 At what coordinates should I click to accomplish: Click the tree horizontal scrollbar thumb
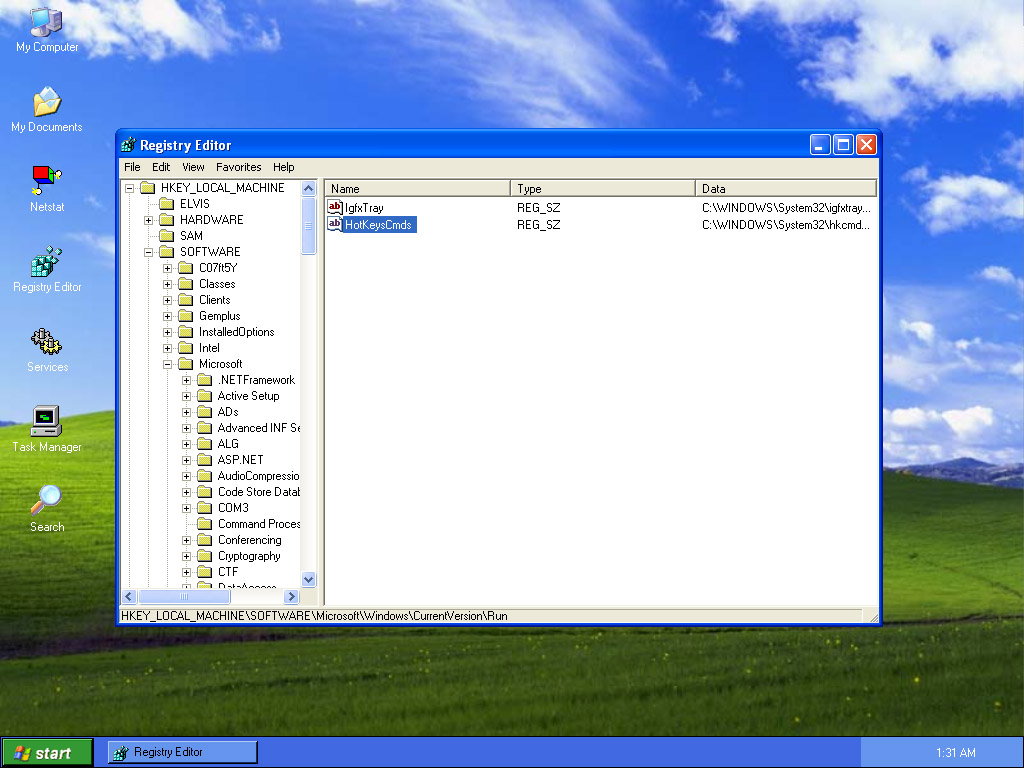coord(184,596)
